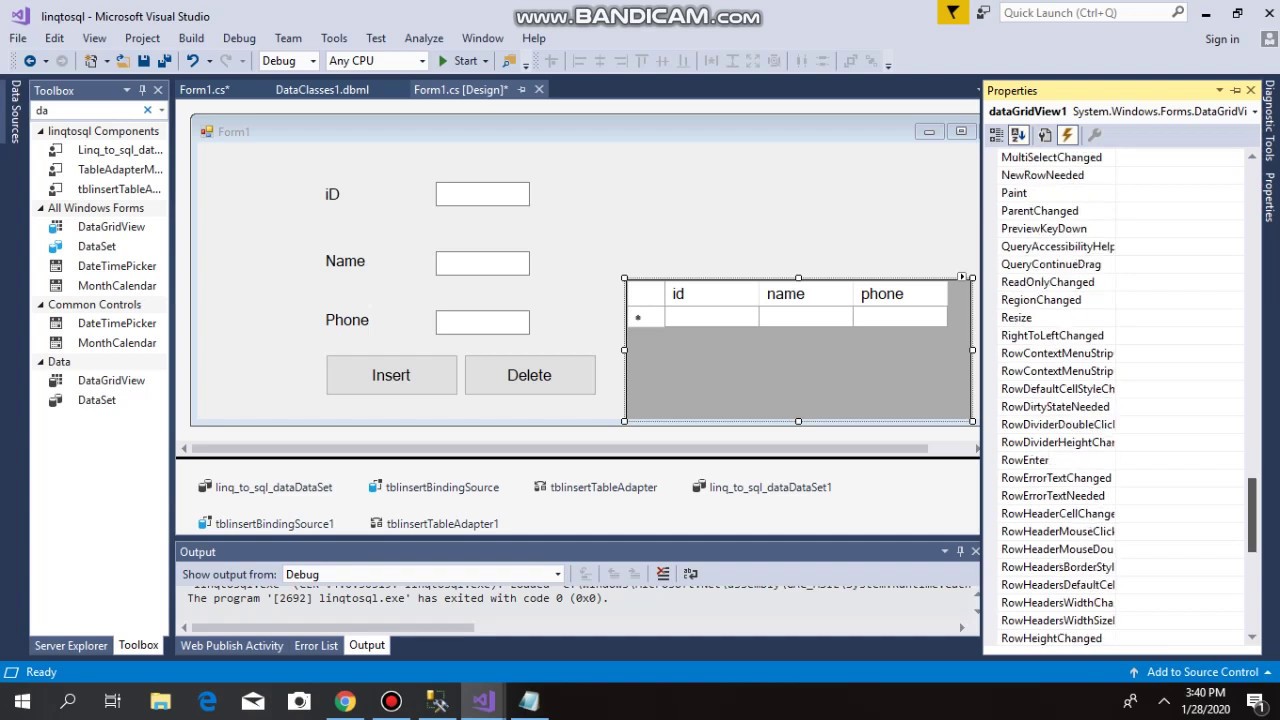
Task: Pin the Form1.cs [Design] tab
Action: (x=522, y=89)
